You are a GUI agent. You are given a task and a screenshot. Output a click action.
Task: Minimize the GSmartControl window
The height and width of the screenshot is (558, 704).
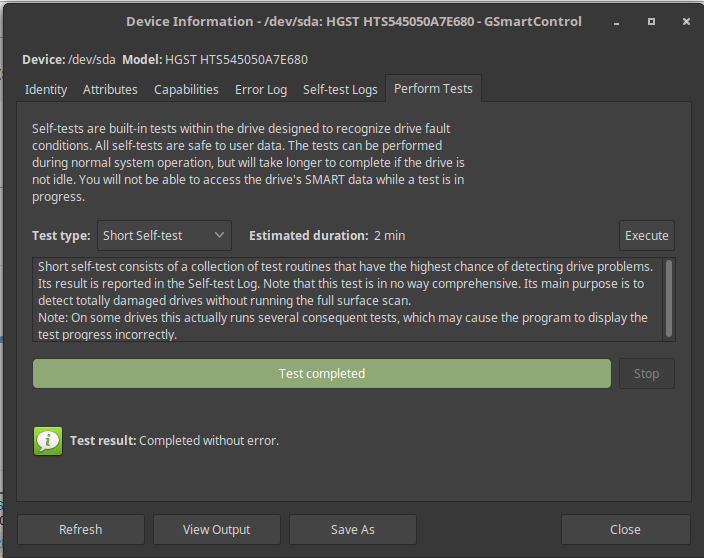coord(616,22)
